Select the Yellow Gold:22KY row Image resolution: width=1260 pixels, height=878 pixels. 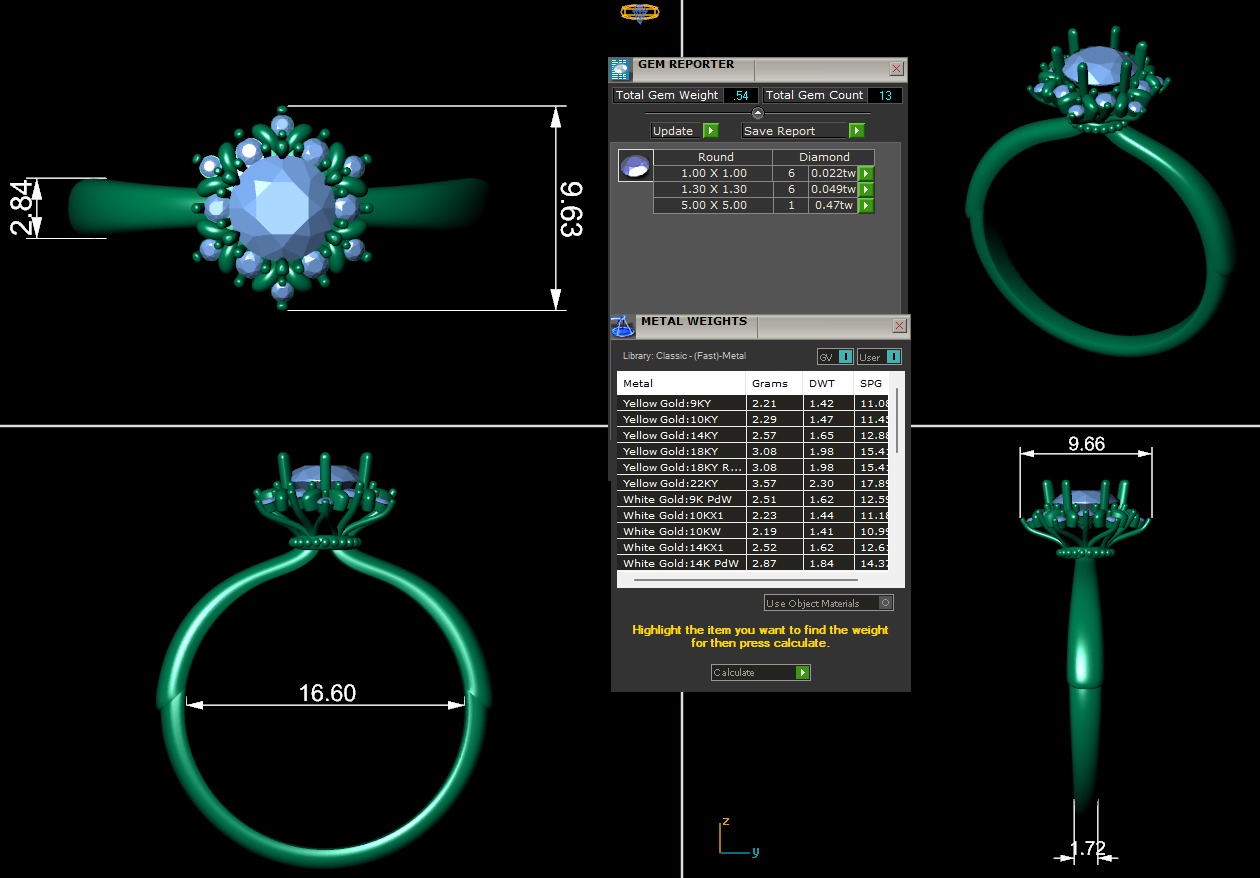click(x=753, y=483)
